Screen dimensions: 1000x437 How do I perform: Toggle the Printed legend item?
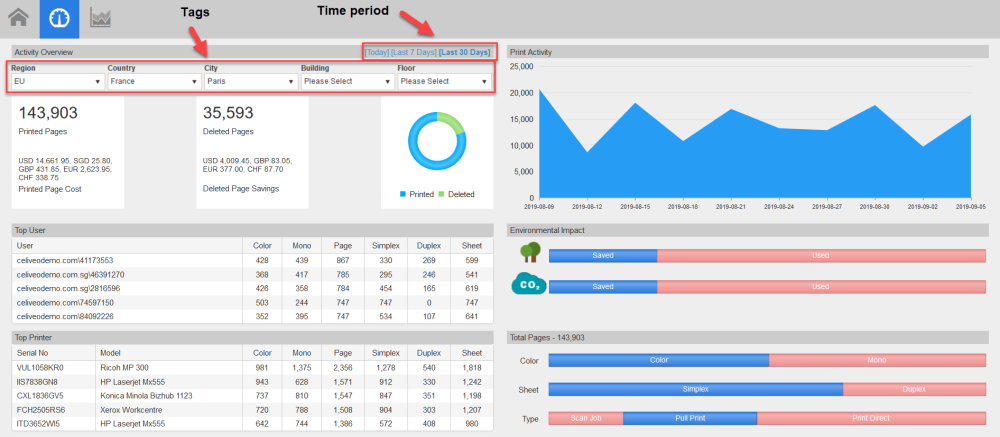click(416, 195)
